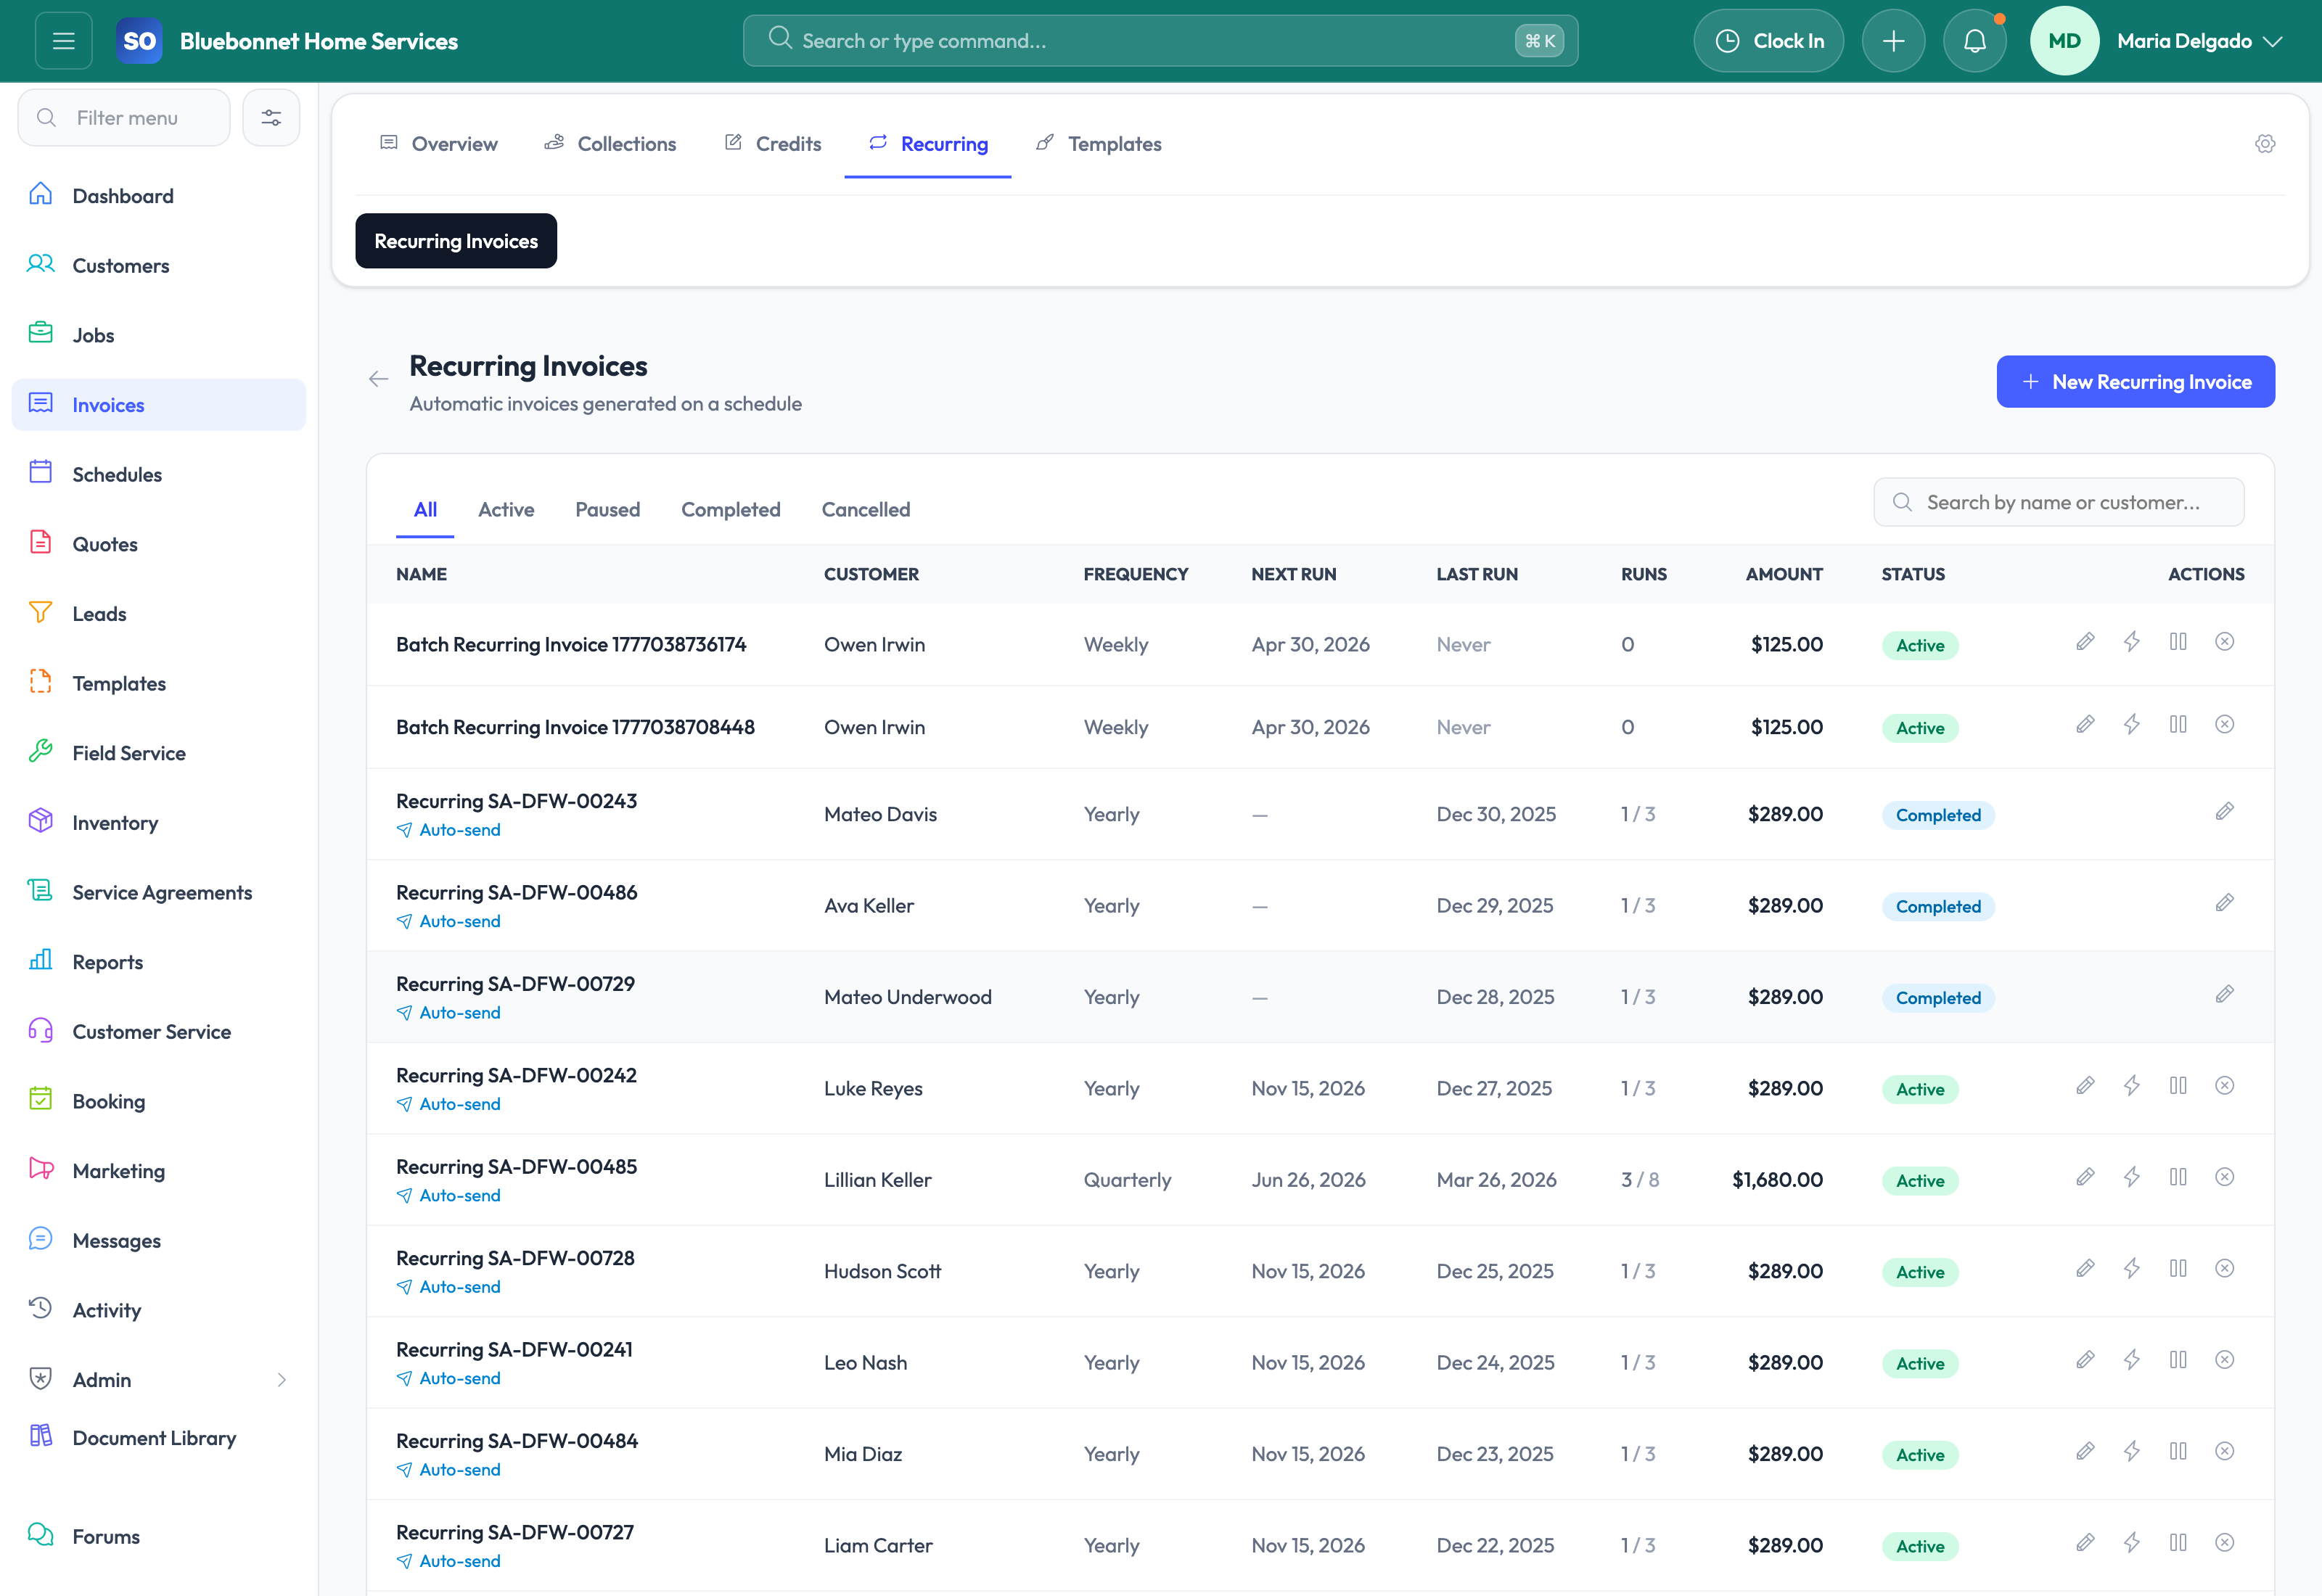Cancel Batch Recurring Invoice 1777038736174
Viewport: 2322px width, 1596px height.
[2224, 642]
